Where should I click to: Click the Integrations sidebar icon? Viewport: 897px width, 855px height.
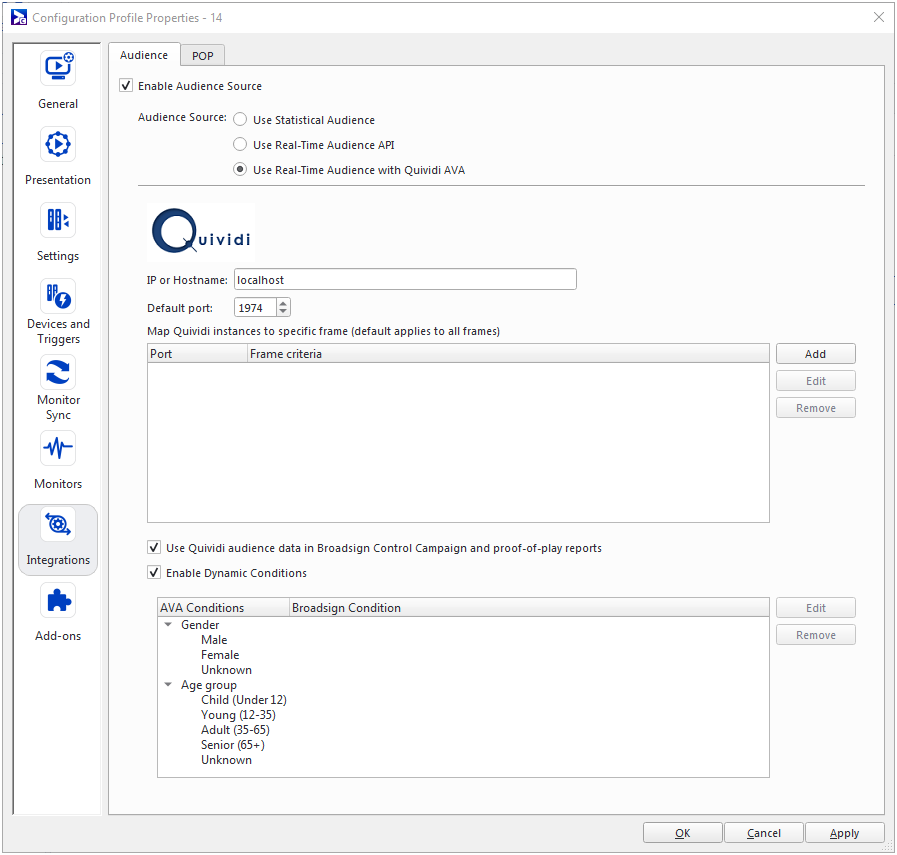coord(58,525)
